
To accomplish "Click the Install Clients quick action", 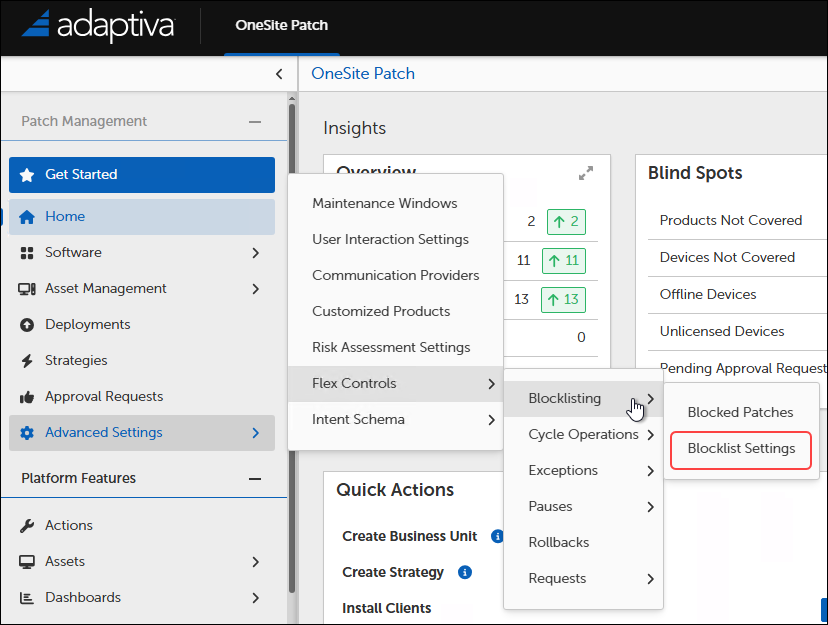I will (387, 608).
